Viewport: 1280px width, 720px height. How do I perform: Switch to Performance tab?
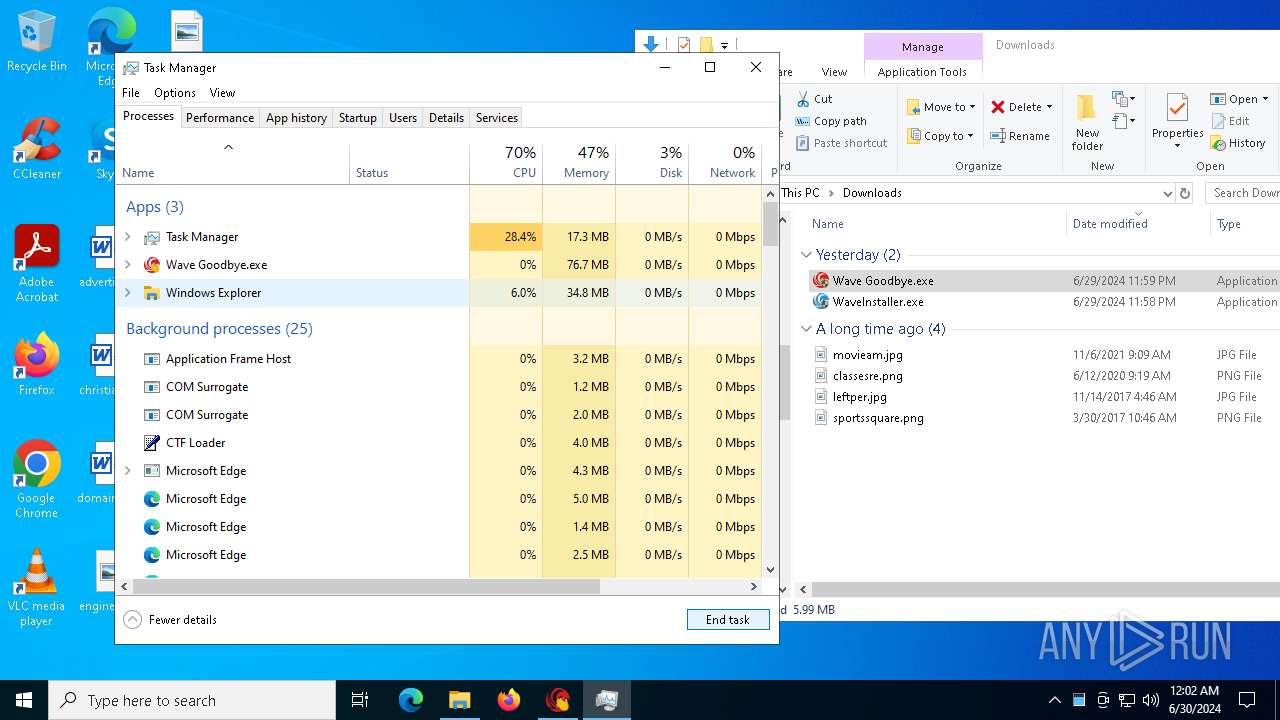(220, 118)
